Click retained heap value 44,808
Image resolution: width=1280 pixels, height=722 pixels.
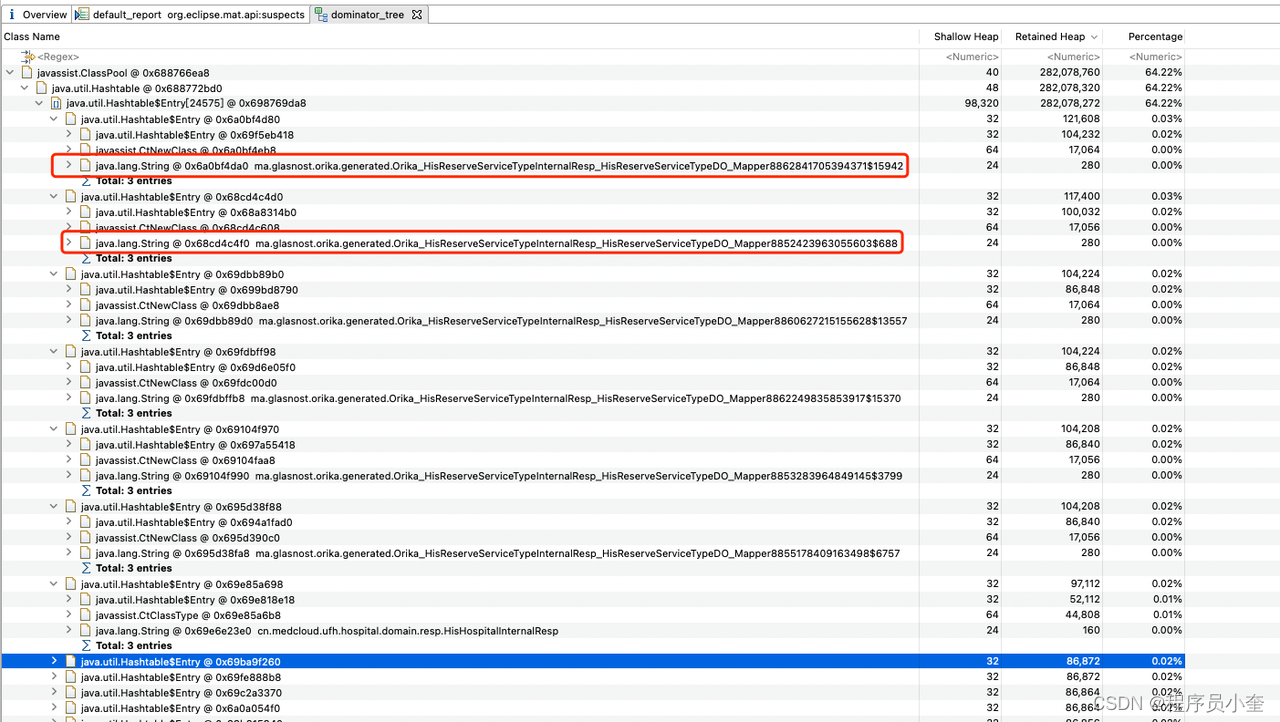click(x=1082, y=615)
